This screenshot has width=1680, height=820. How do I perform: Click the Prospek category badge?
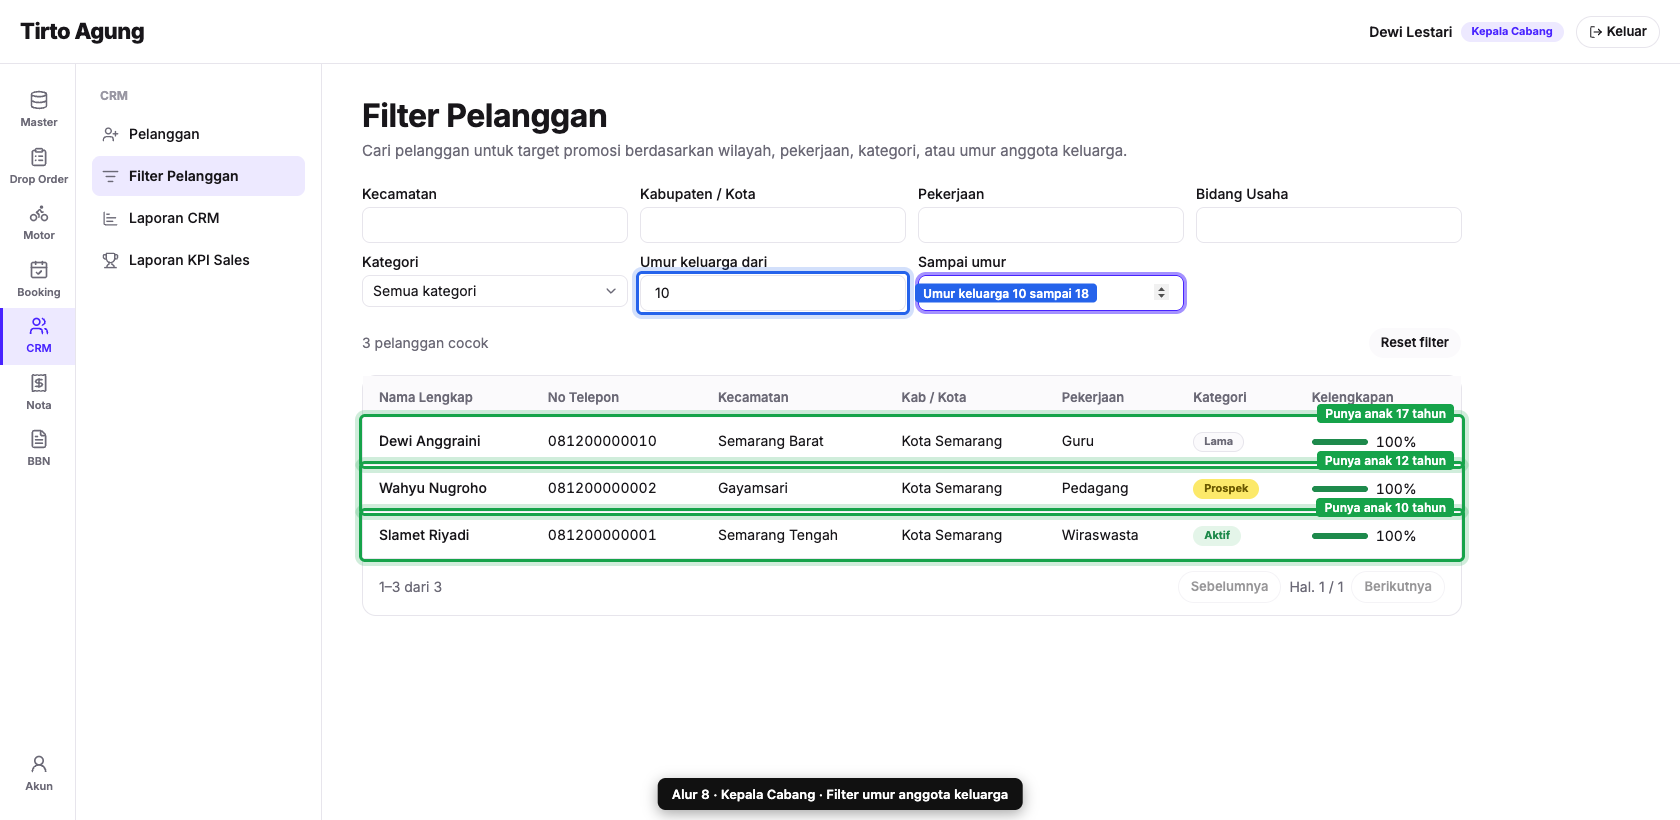pyautogui.click(x=1226, y=489)
